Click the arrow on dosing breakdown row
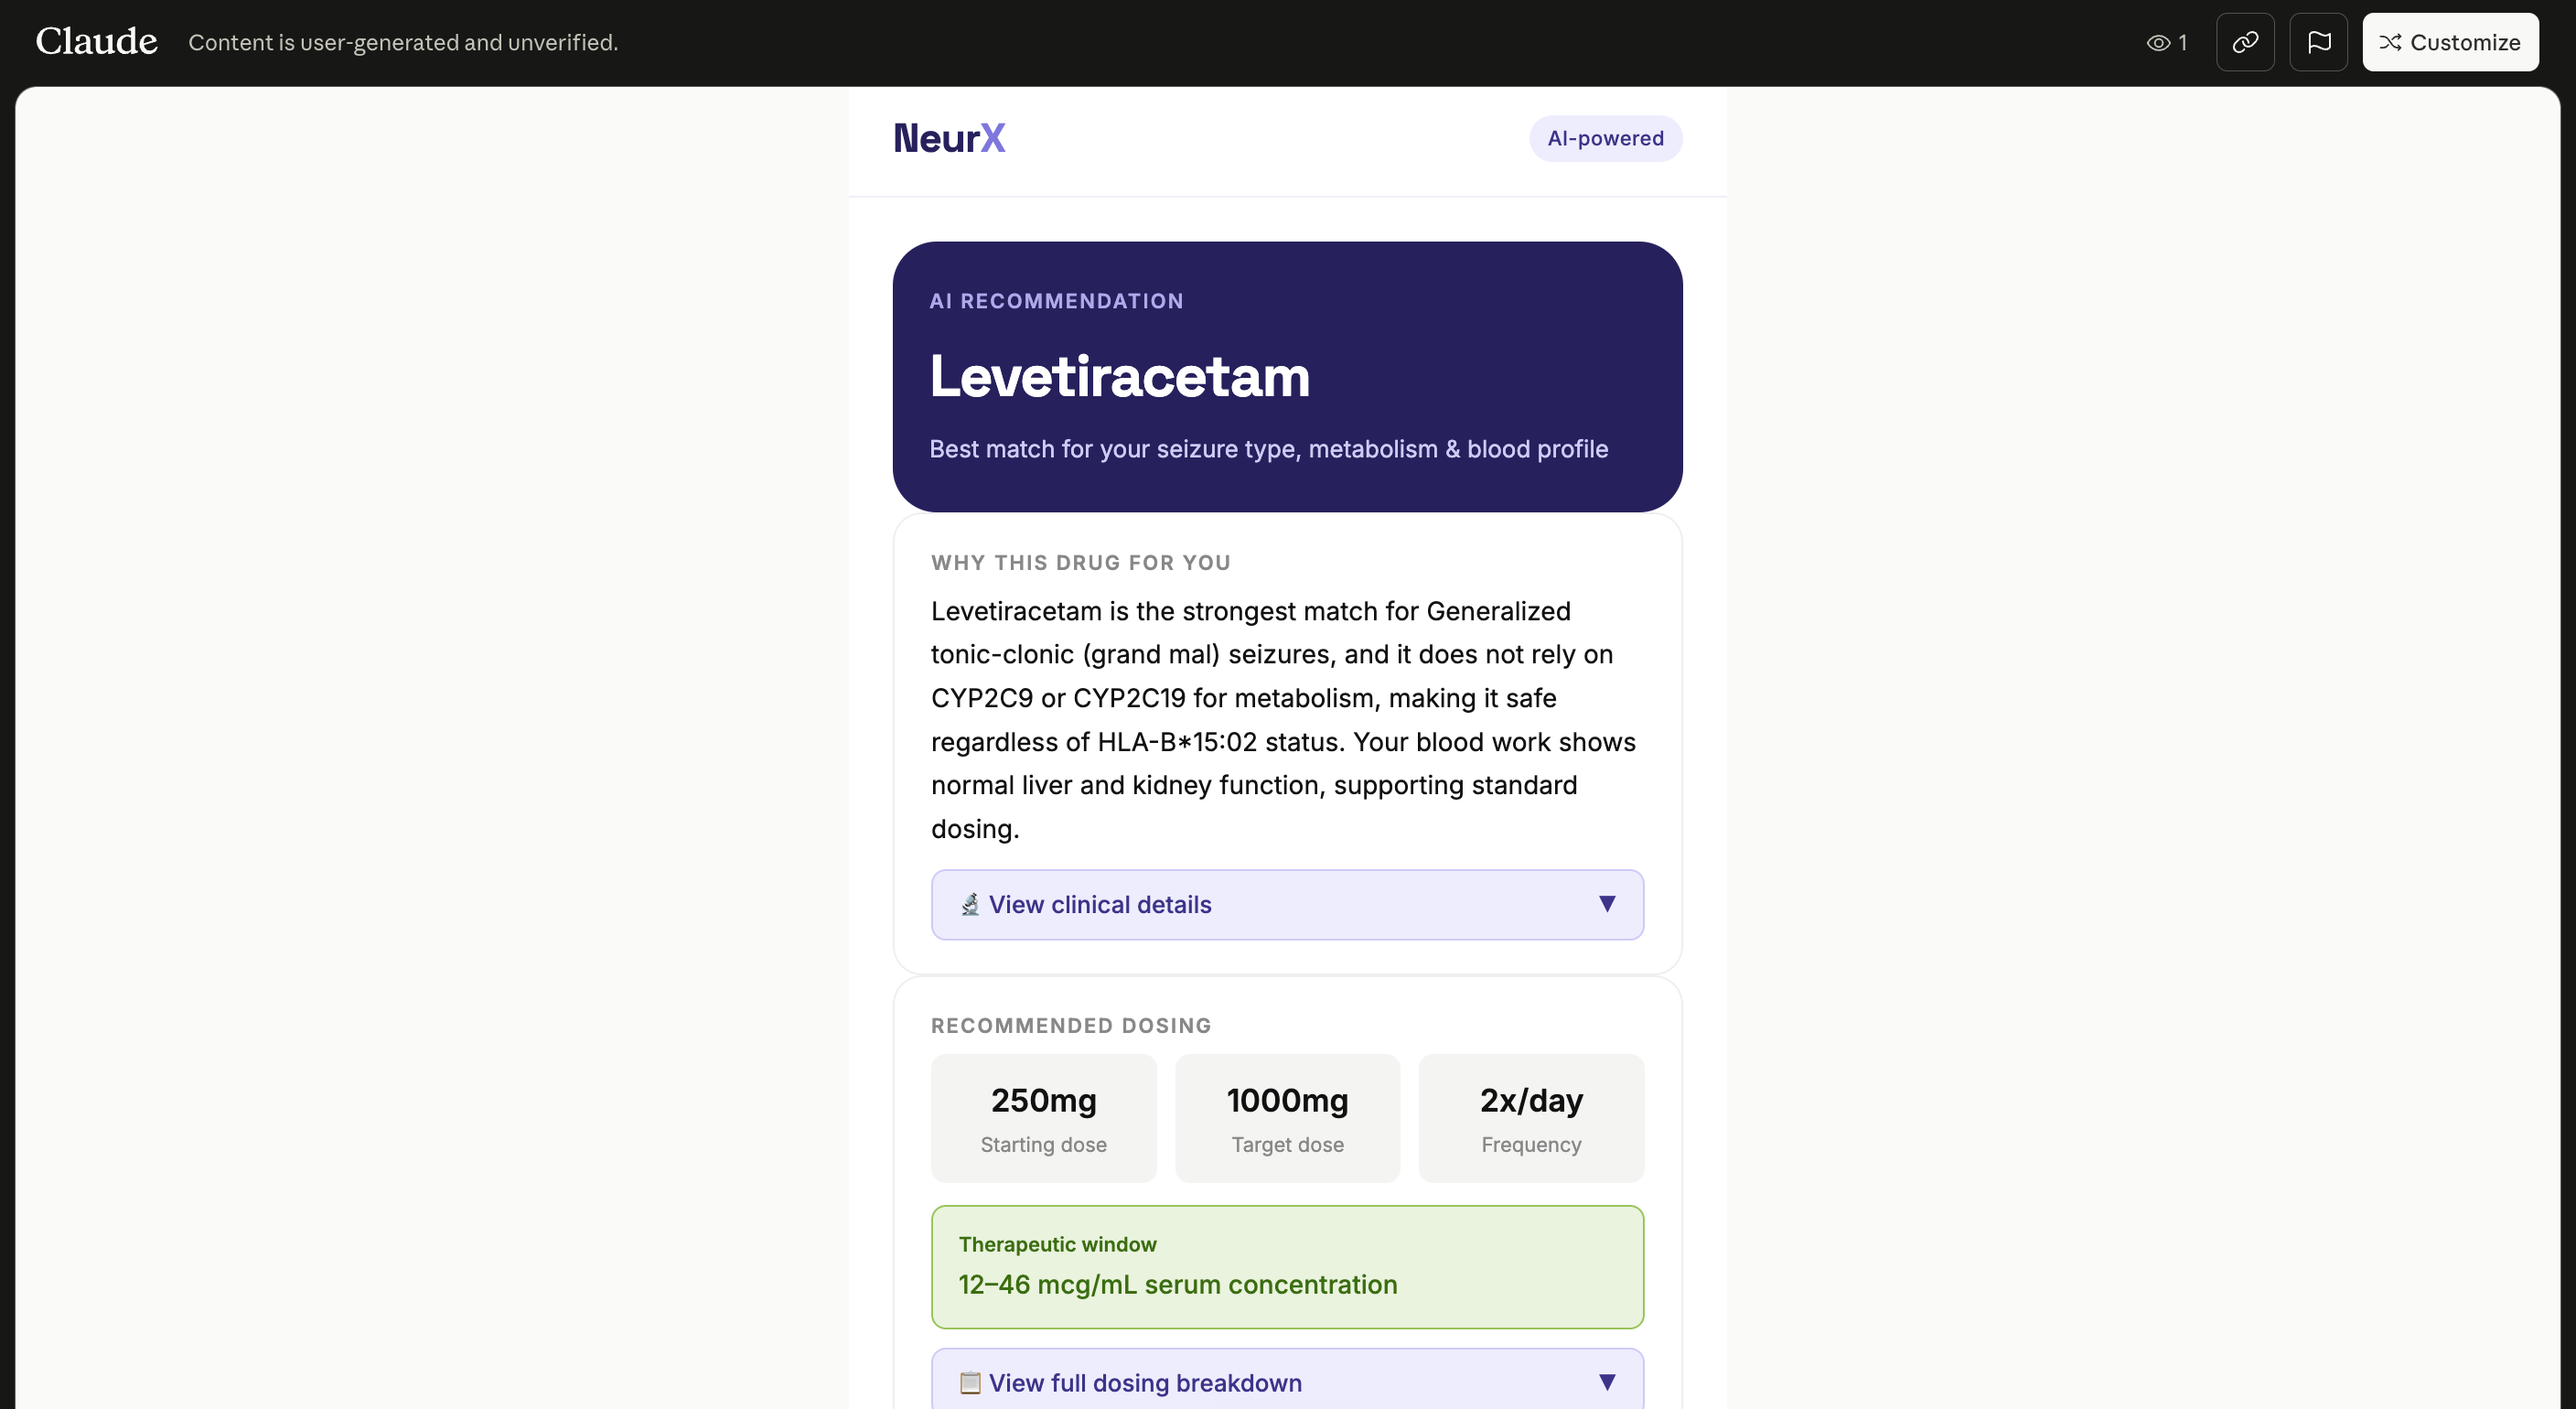 (1607, 1382)
